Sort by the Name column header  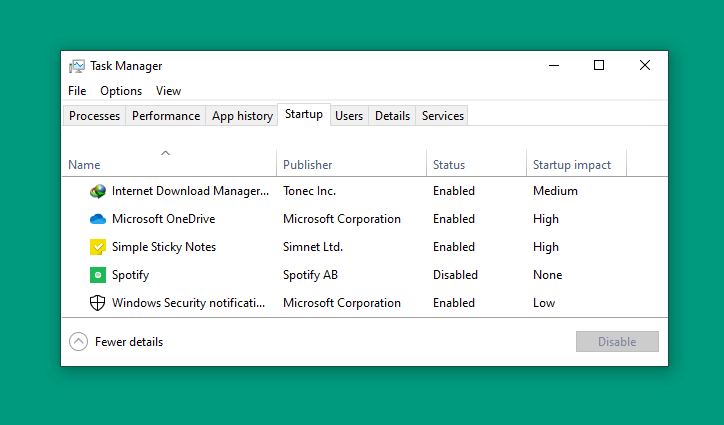tap(84, 165)
